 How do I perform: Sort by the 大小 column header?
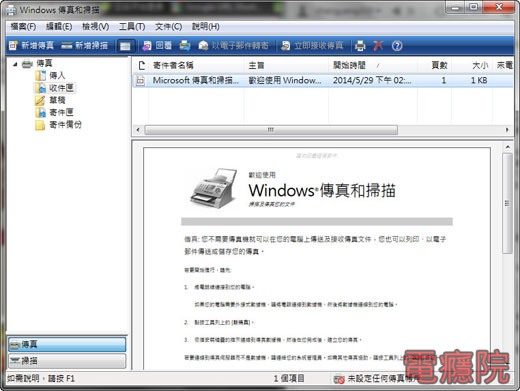click(471, 65)
